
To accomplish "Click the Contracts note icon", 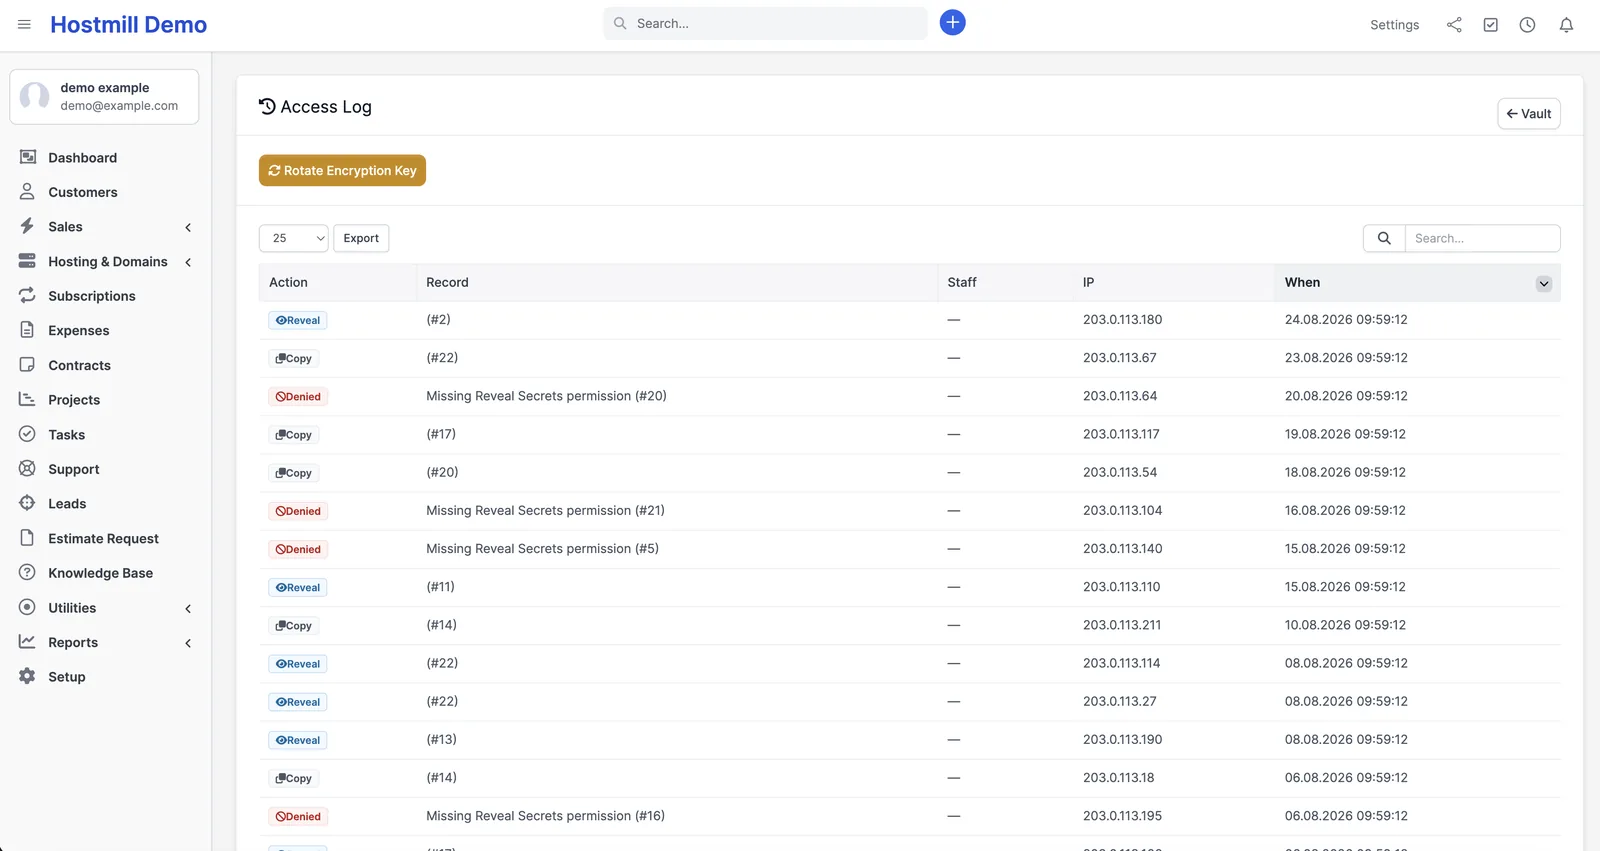I will click(28, 365).
